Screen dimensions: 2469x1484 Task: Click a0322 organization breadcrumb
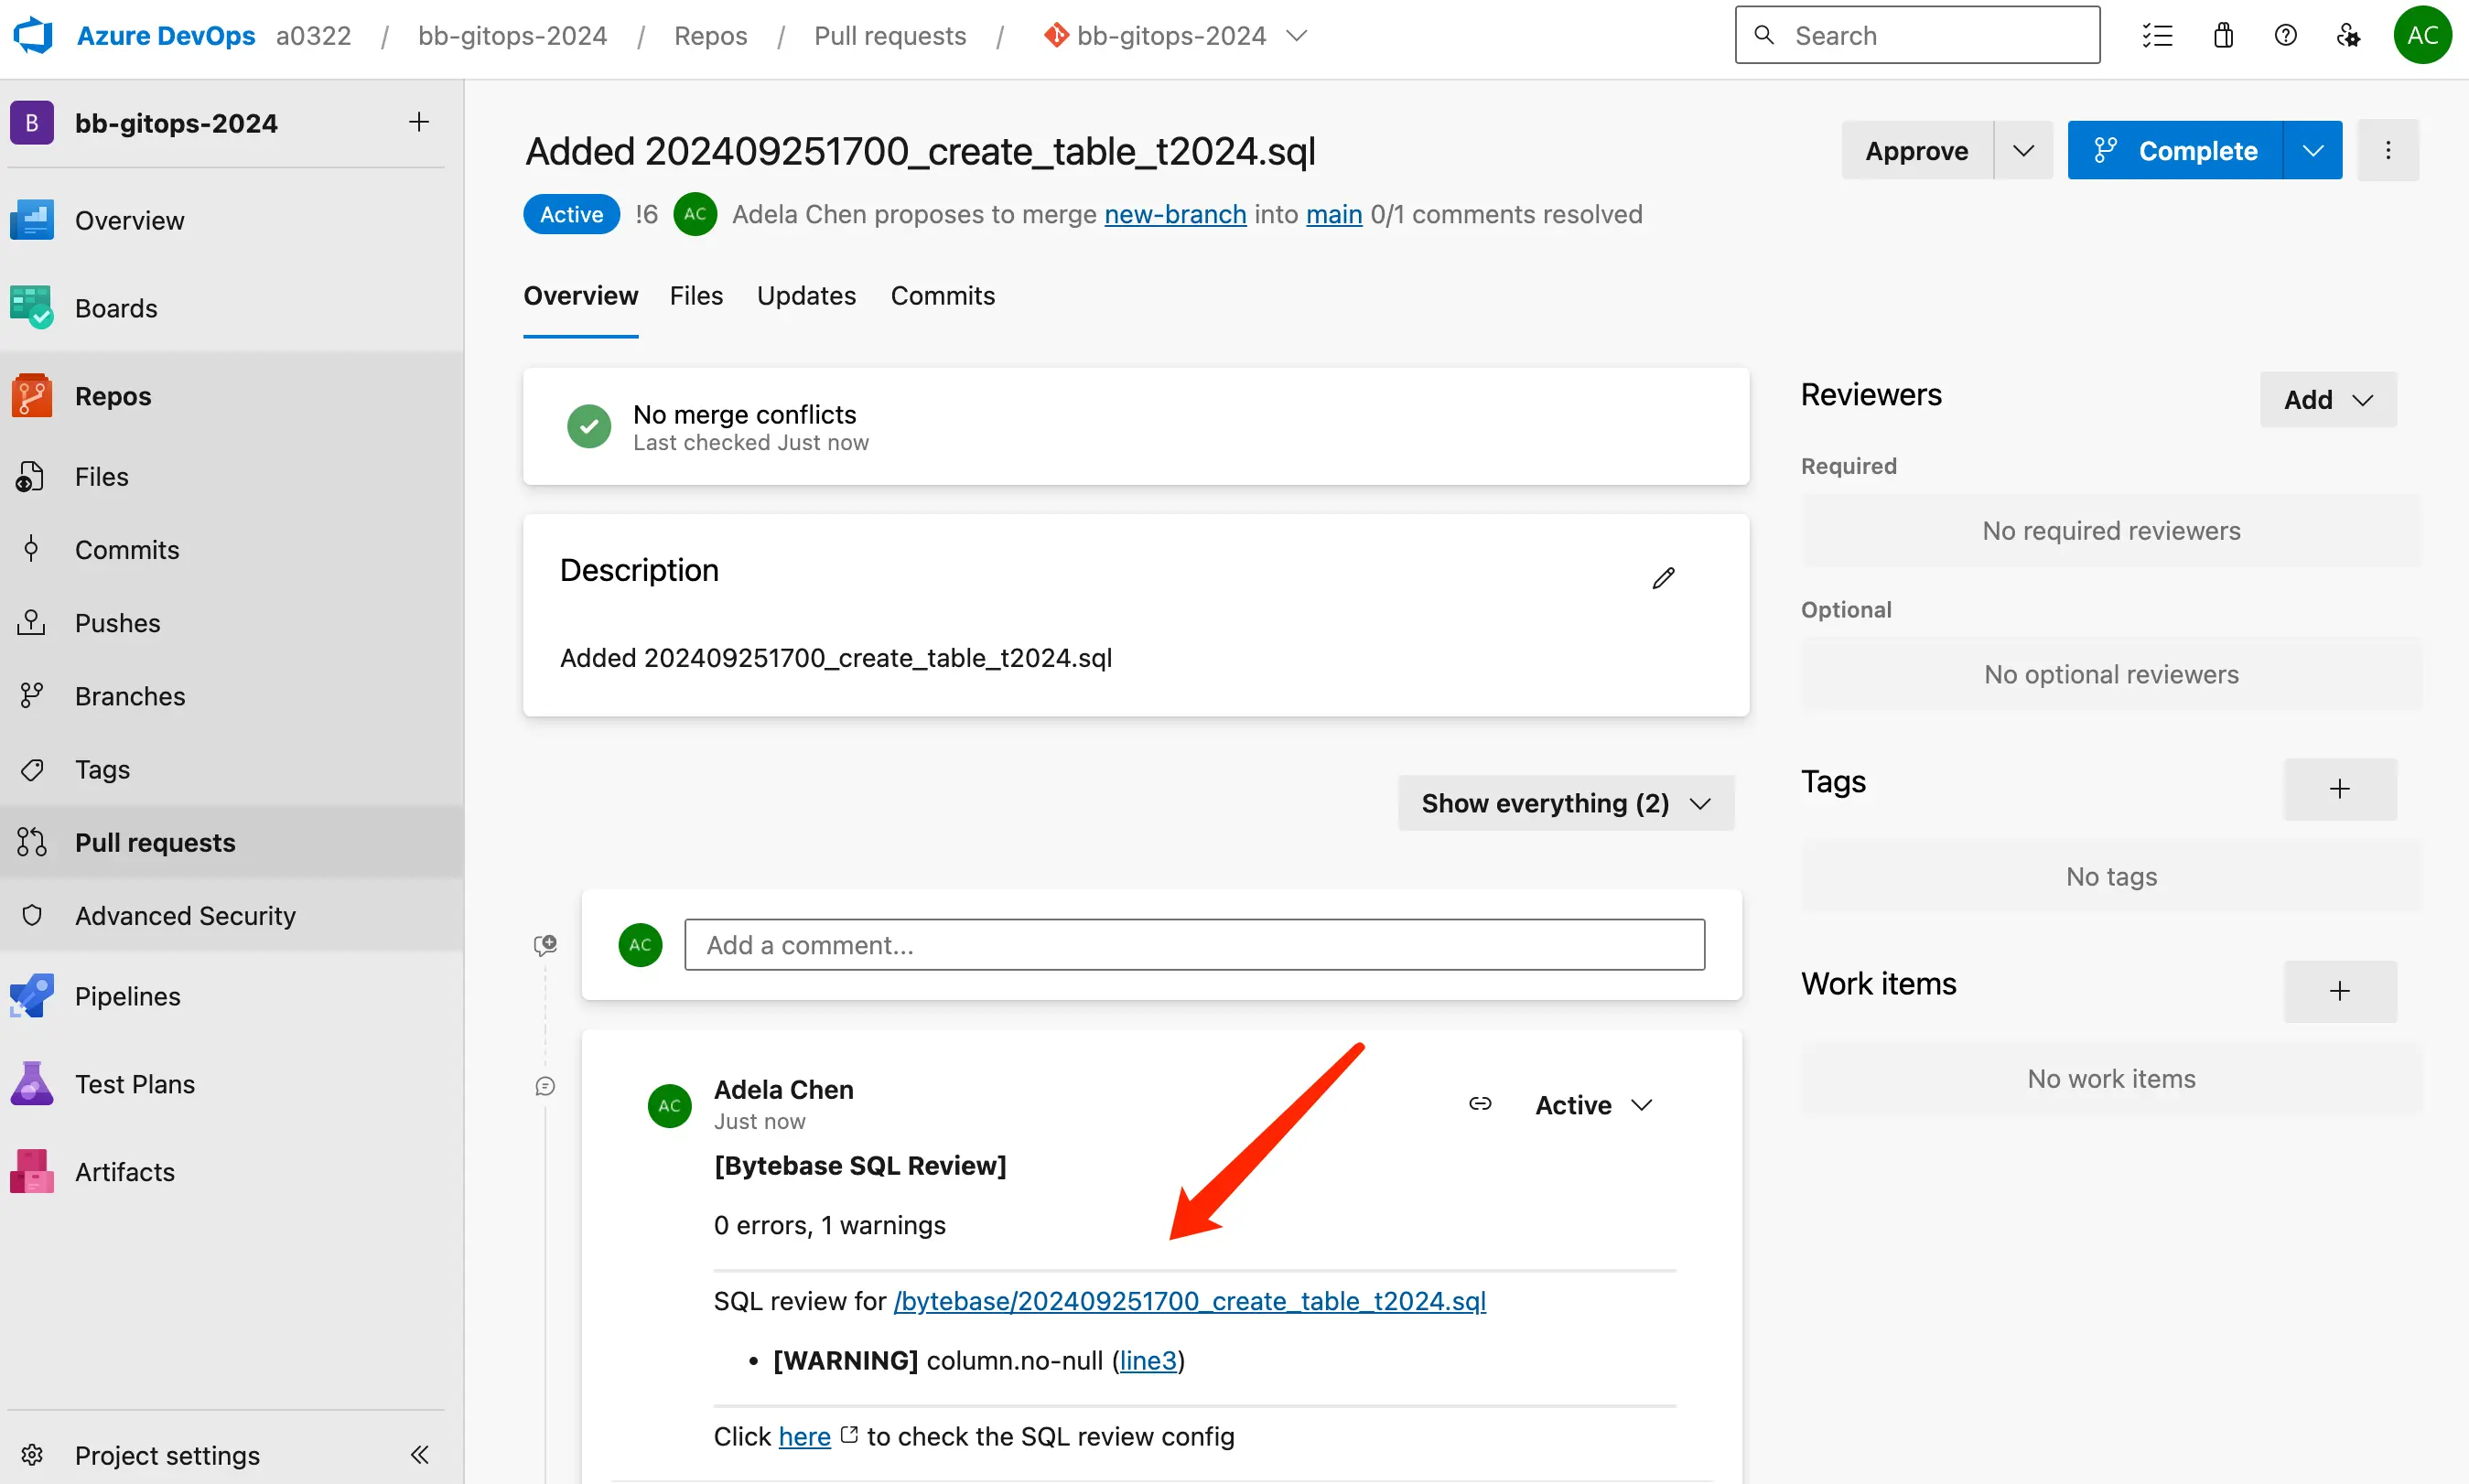point(314,36)
